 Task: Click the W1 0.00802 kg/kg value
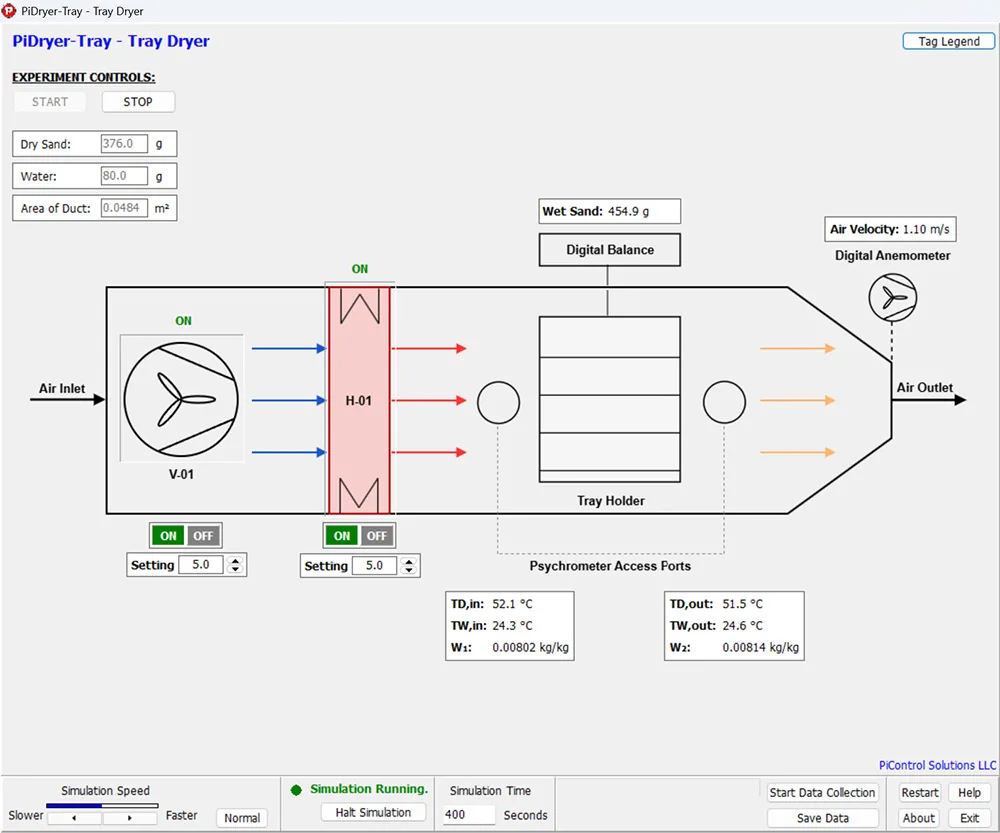(530, 647)
